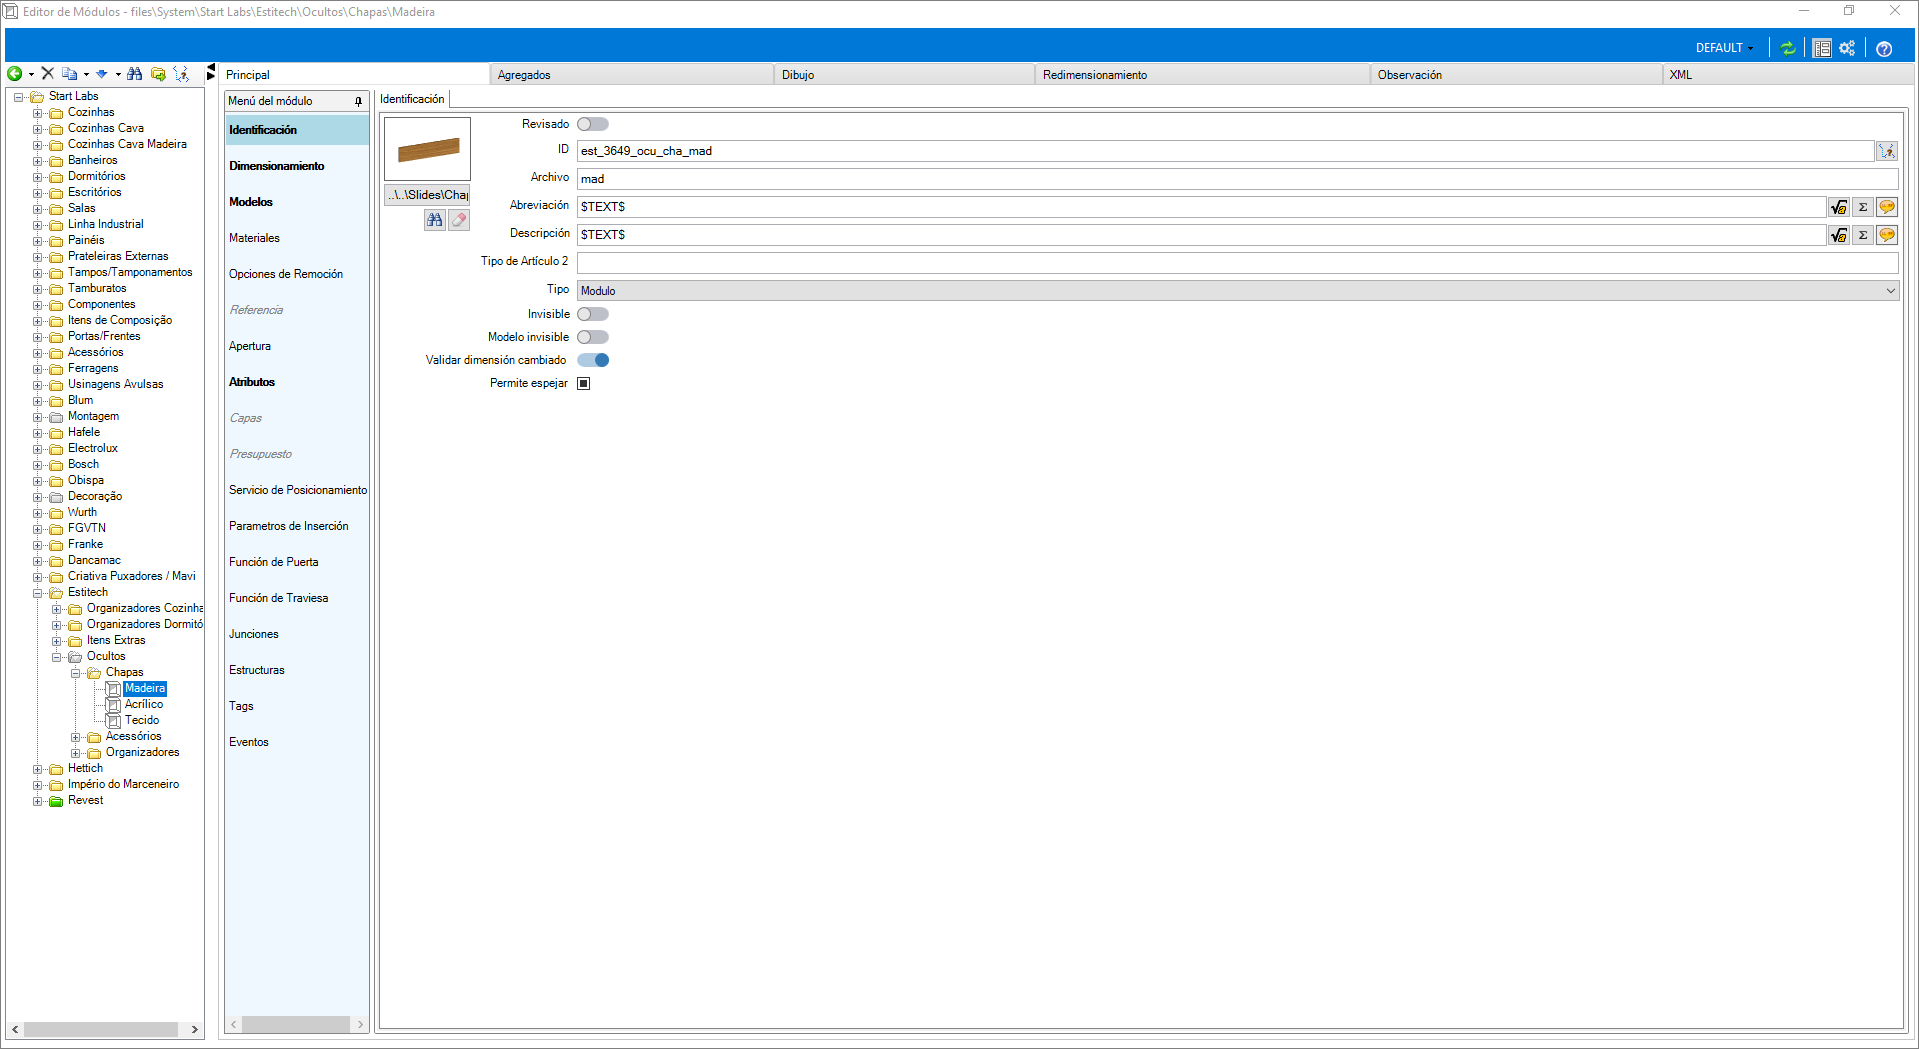Switch to the Dibujo tab
The image size is (1919, 1049).
[904, 75]
